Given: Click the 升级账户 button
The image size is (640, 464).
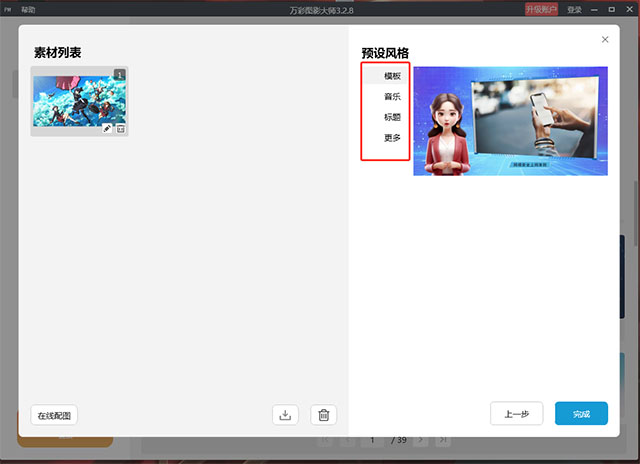Looking at the screenshot, I should pyautogui.click(x=541, y=9).
